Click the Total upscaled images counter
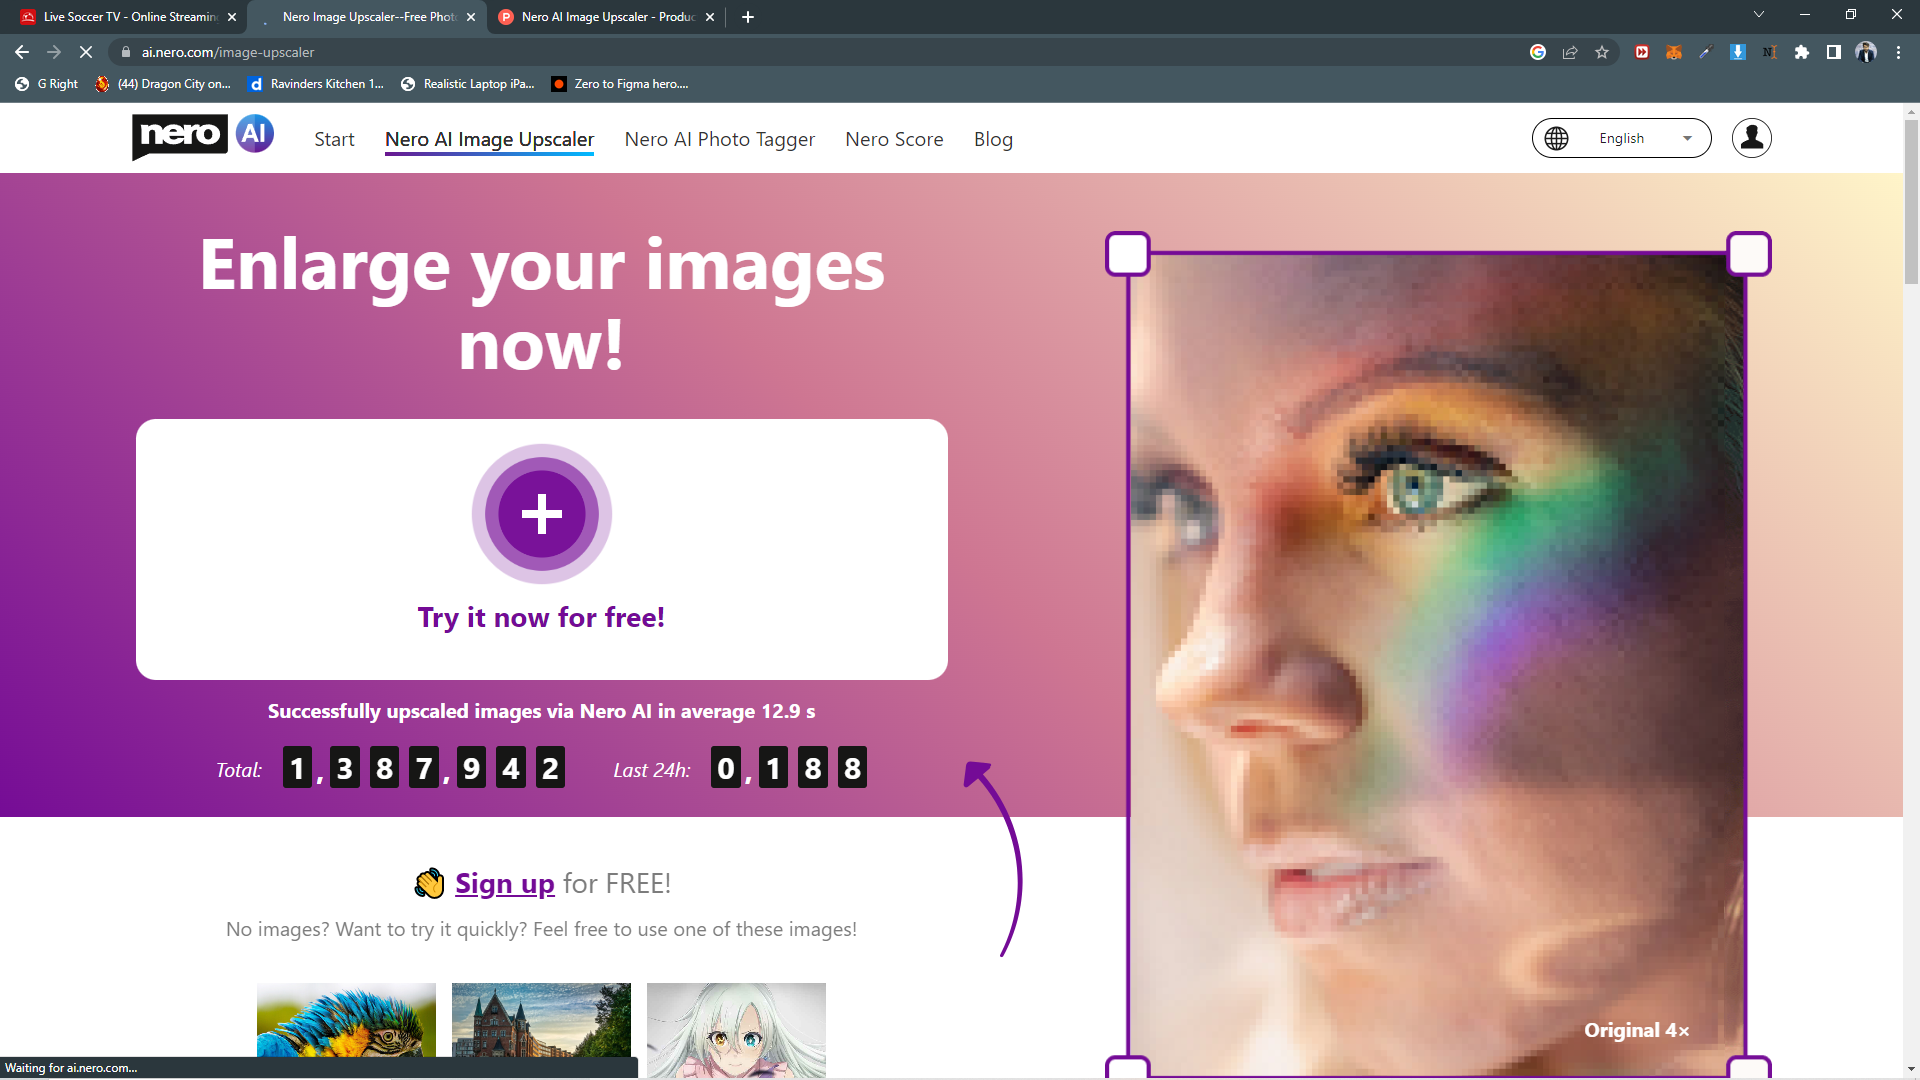The width and height of the screenshot is (1920, 1080). (x=424, y=768)
